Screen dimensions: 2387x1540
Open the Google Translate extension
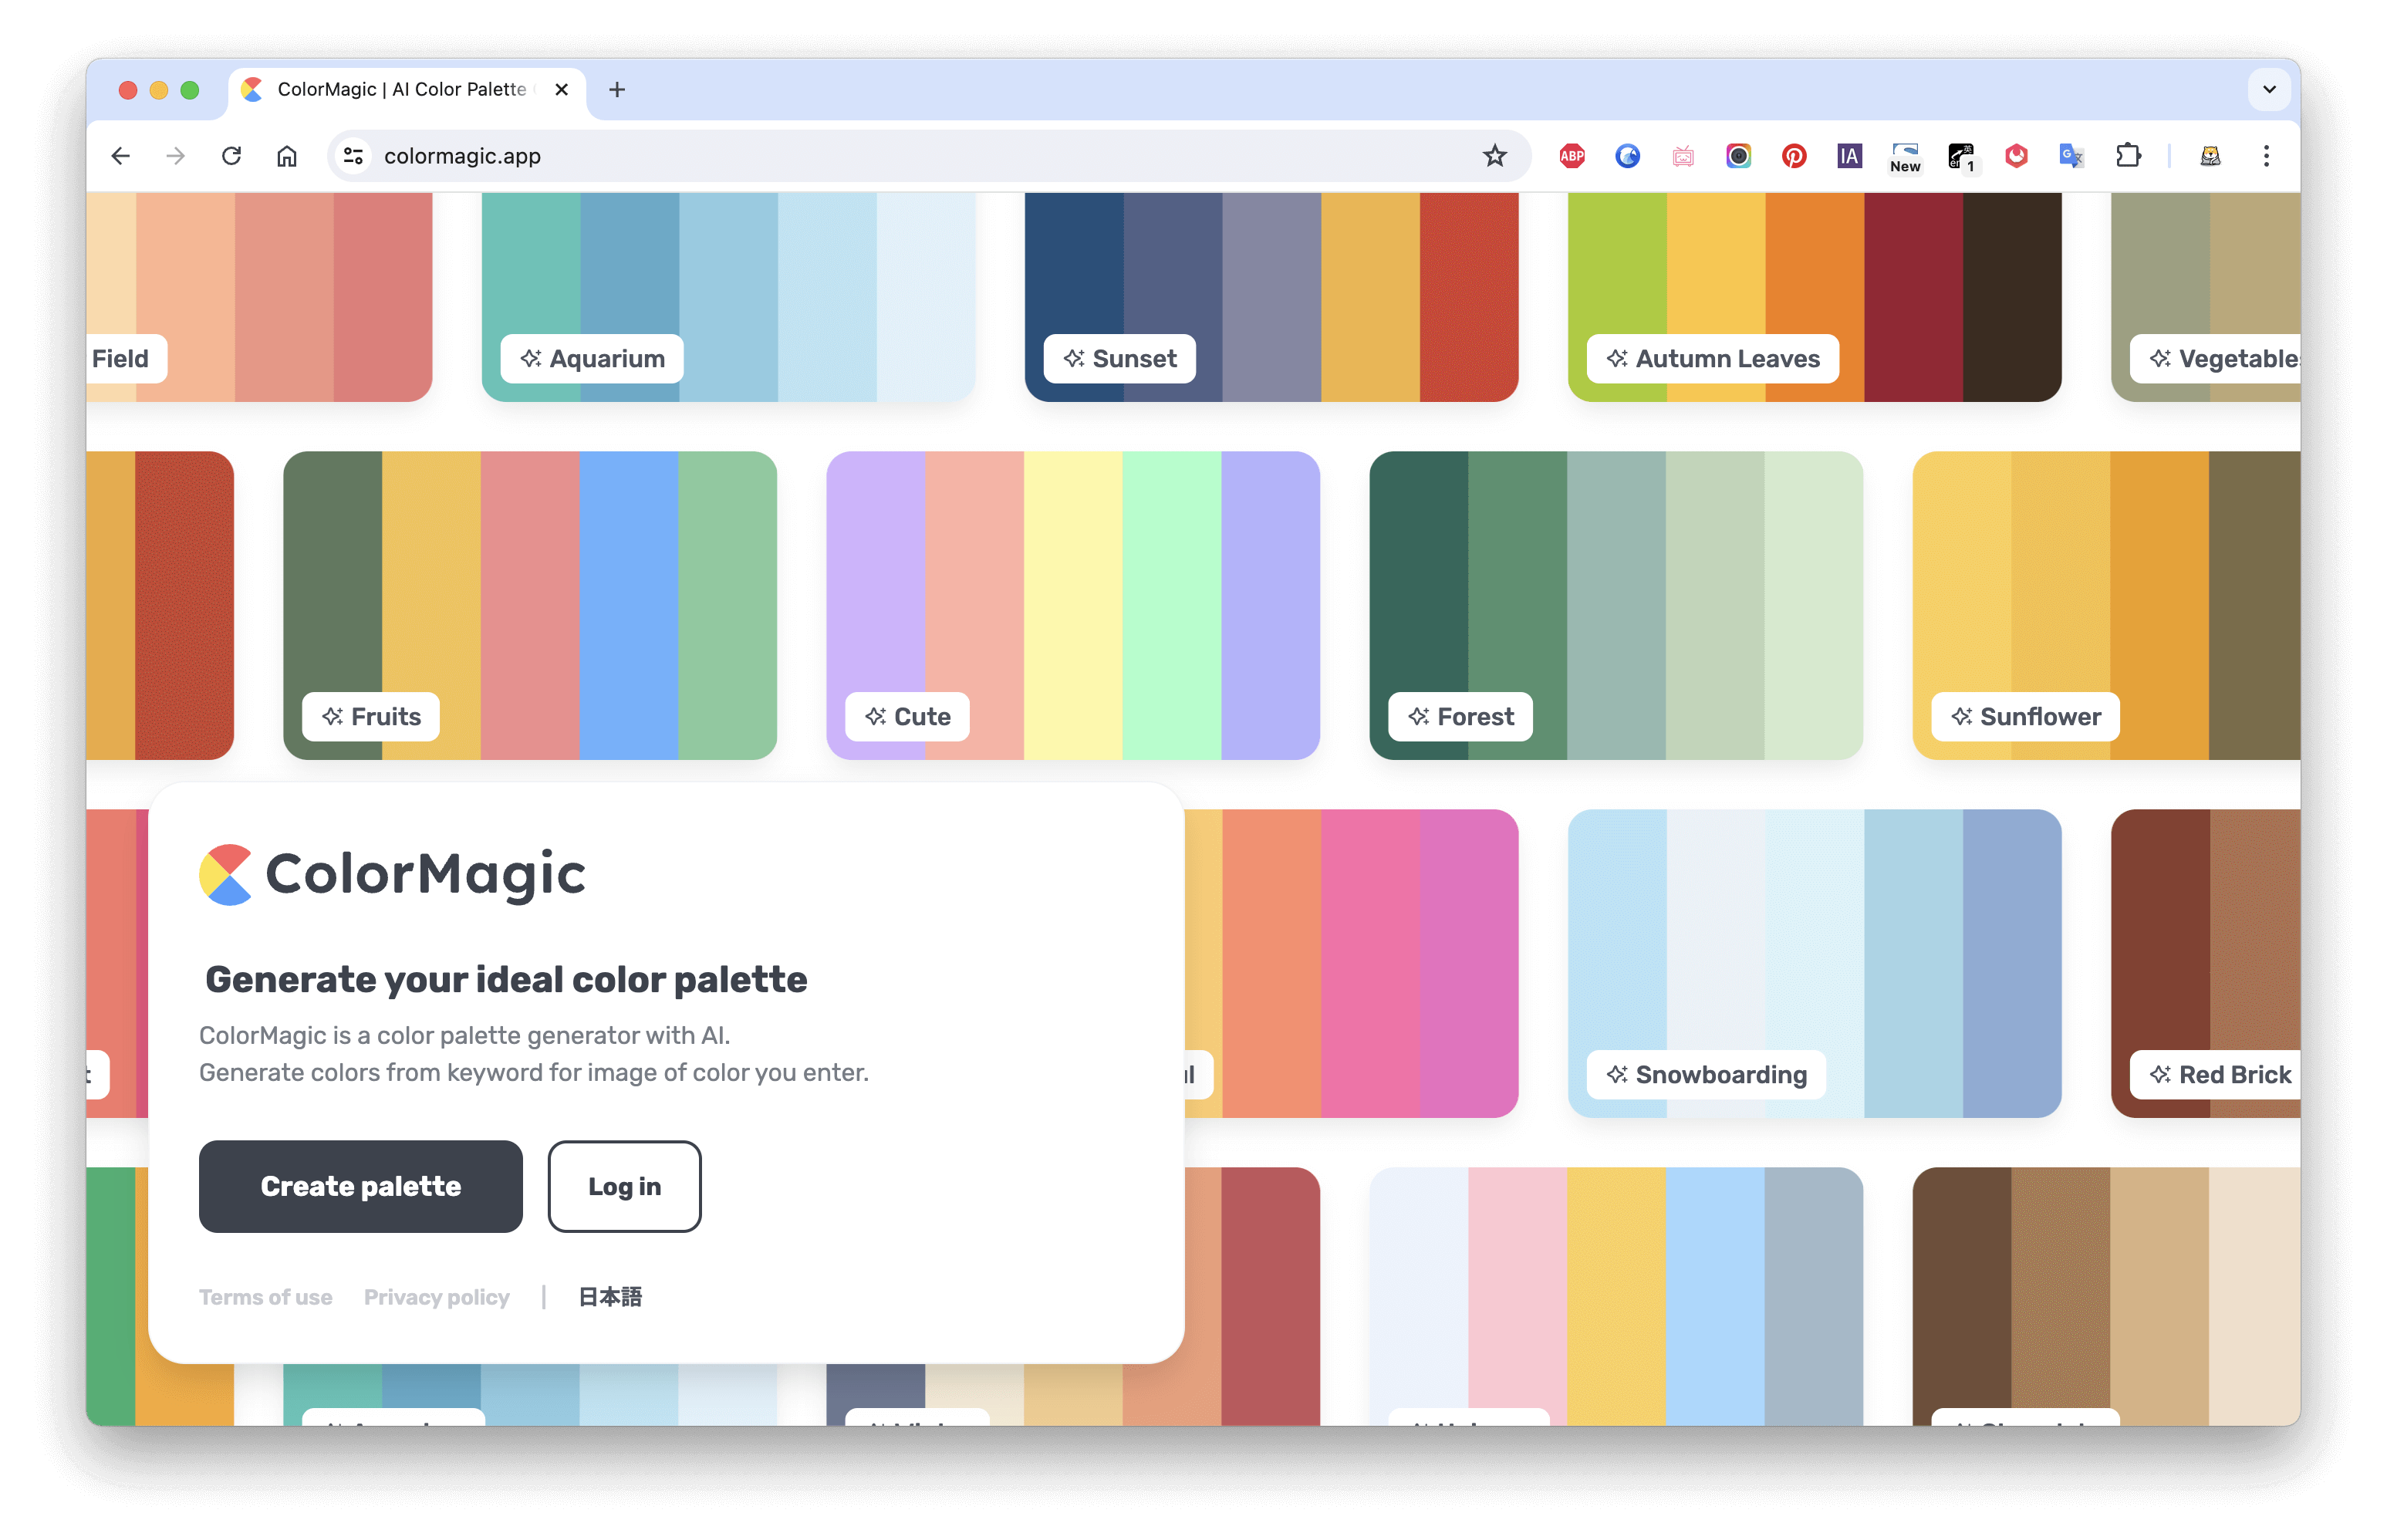click(x=2071, y=156)
